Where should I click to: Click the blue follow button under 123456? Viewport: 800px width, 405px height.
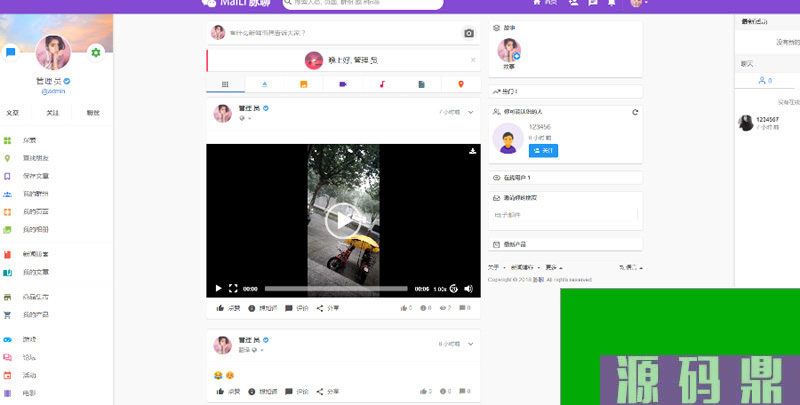coord(543,151)
